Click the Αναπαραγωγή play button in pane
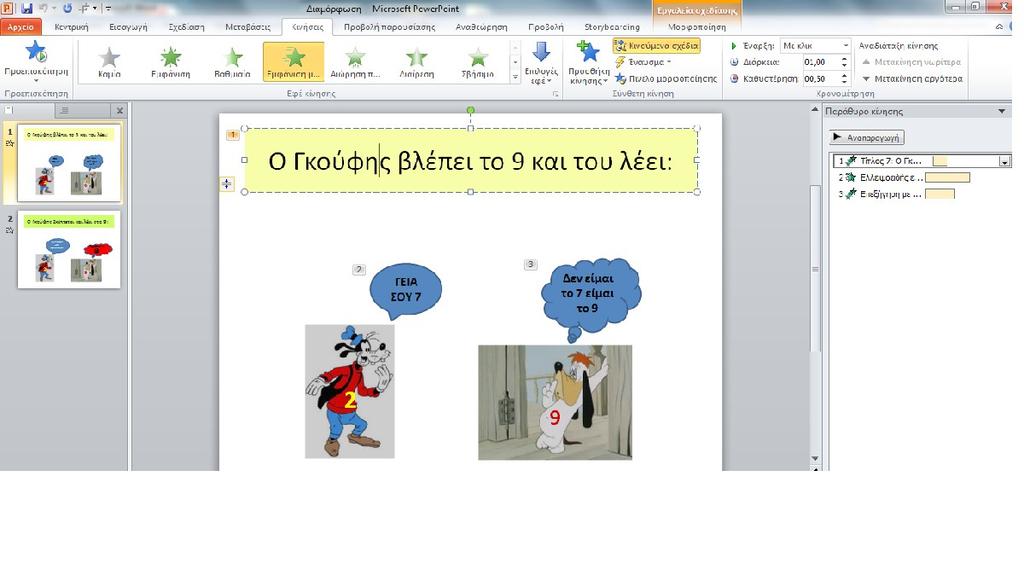Screen dimensions: 1024x575 (x=867, y=138)
